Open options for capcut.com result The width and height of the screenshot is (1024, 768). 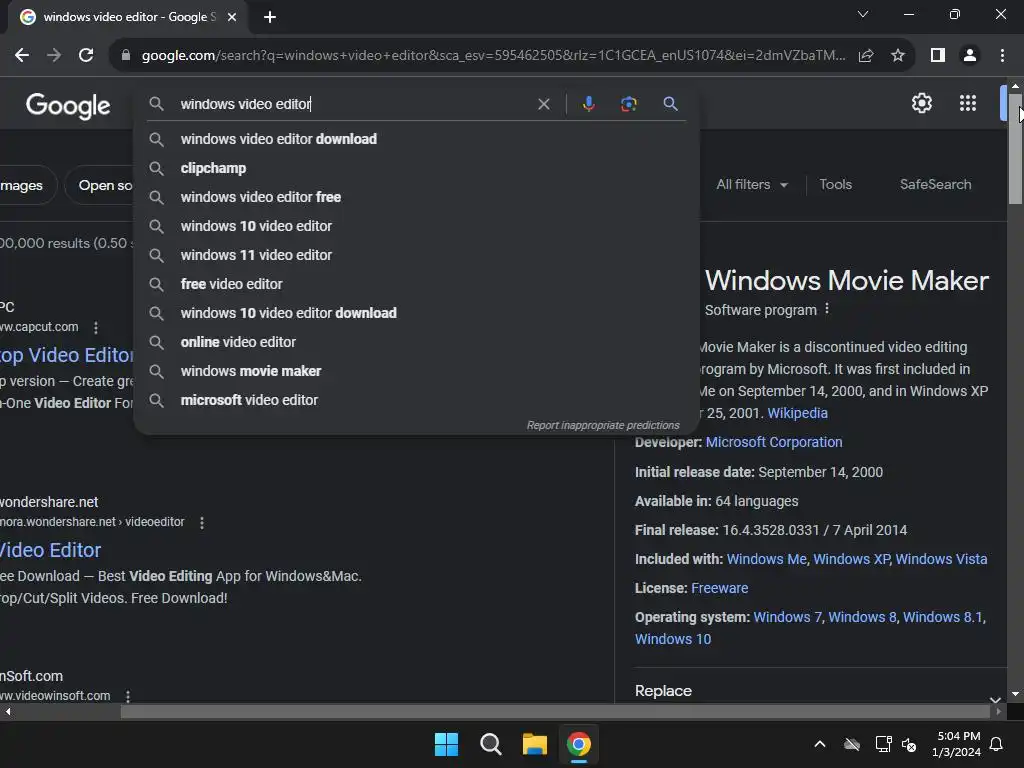96,327
